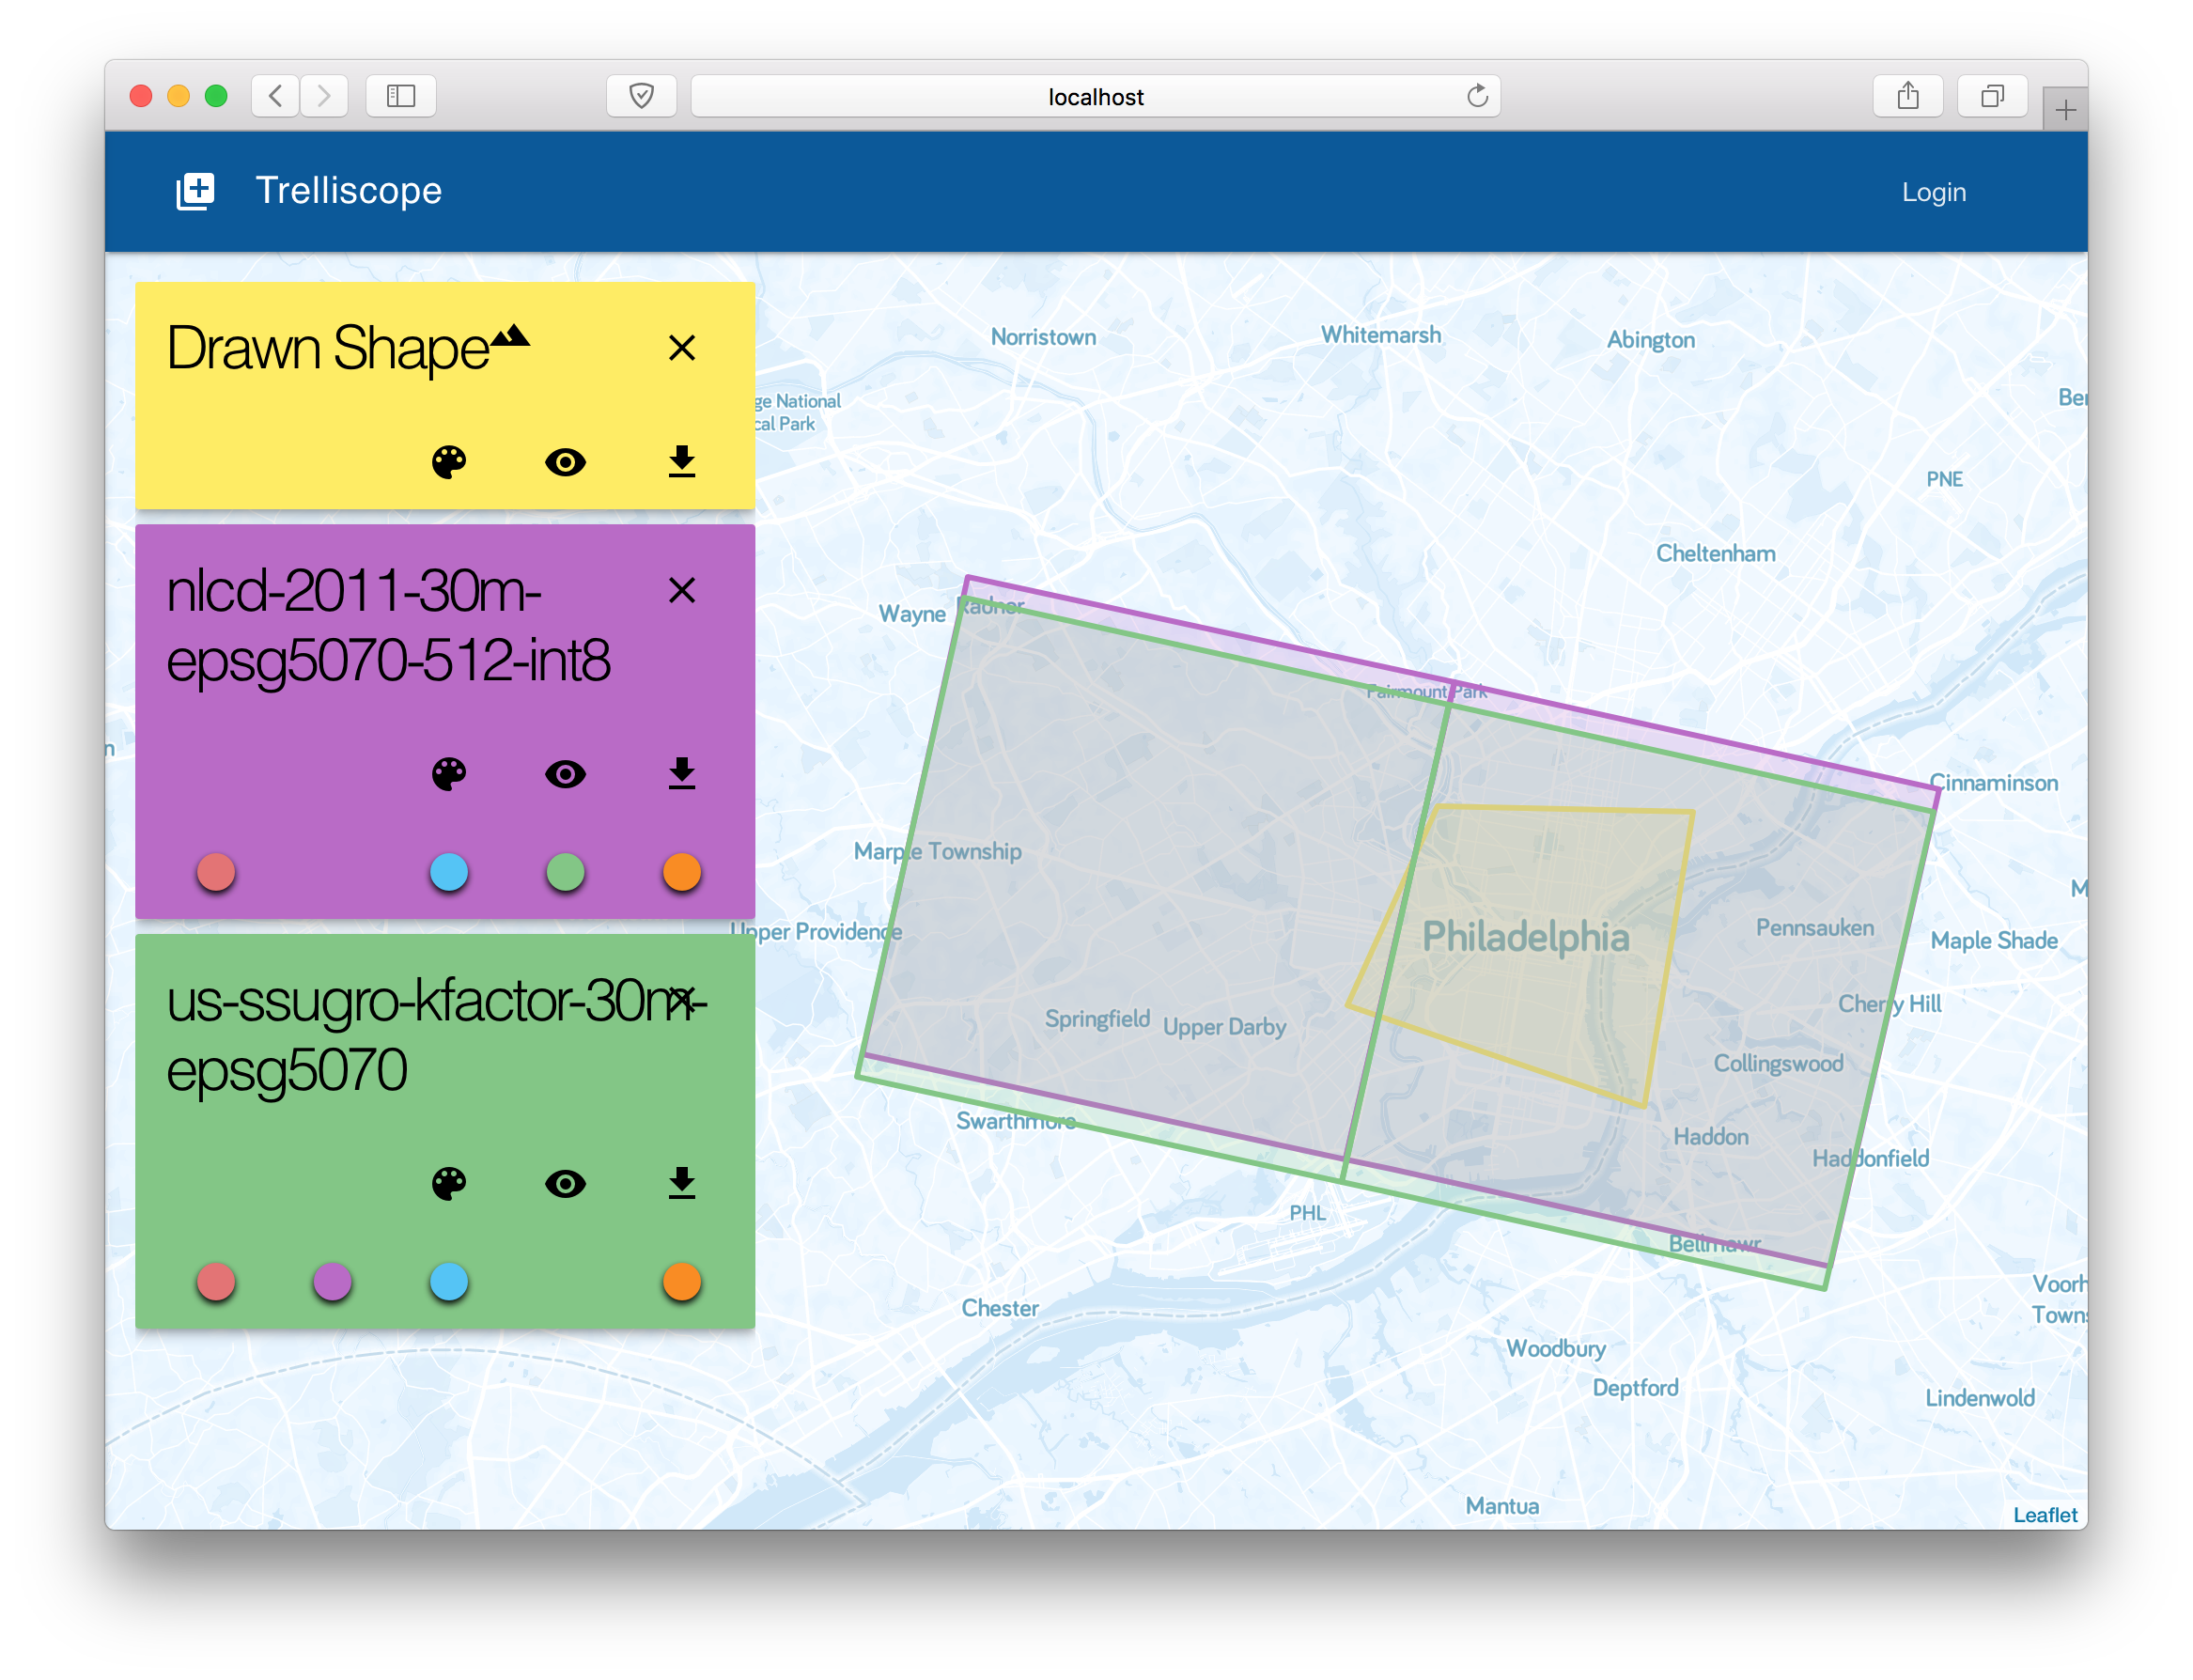Open color palette for nlcd-2011 layer
The width and height of the screenshot is (2193, 1680).
click(x=448, y=774)
